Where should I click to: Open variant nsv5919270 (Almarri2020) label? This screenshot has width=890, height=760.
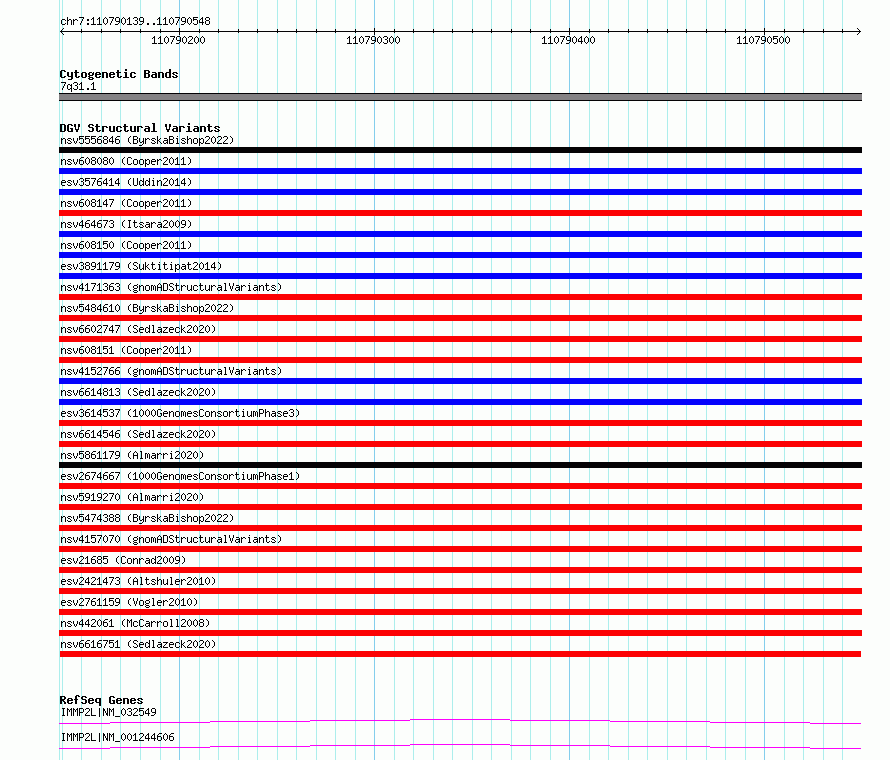click(132, 497)
